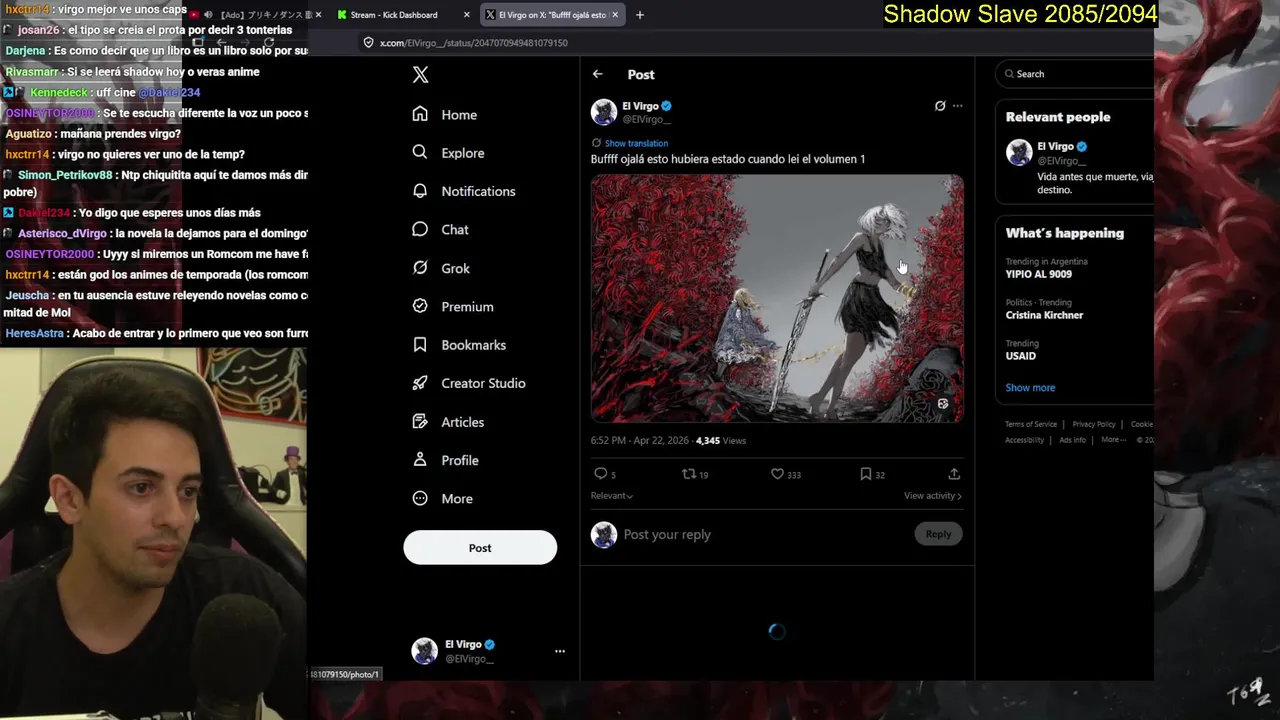The image size is (1280, 720).
Task: Click Show translation link
Action: pos(636,143)
